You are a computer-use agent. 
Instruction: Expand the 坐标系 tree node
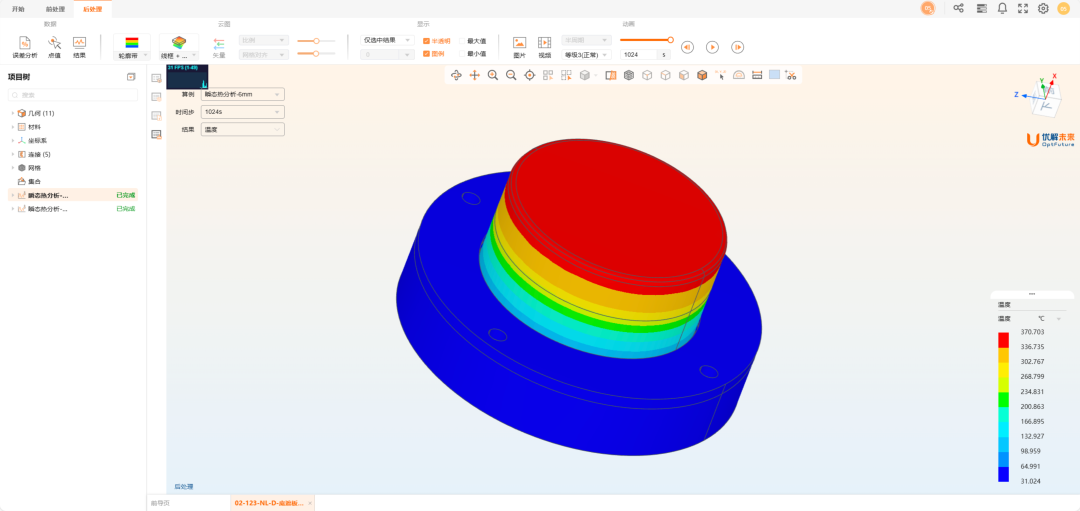click(12, 140)
